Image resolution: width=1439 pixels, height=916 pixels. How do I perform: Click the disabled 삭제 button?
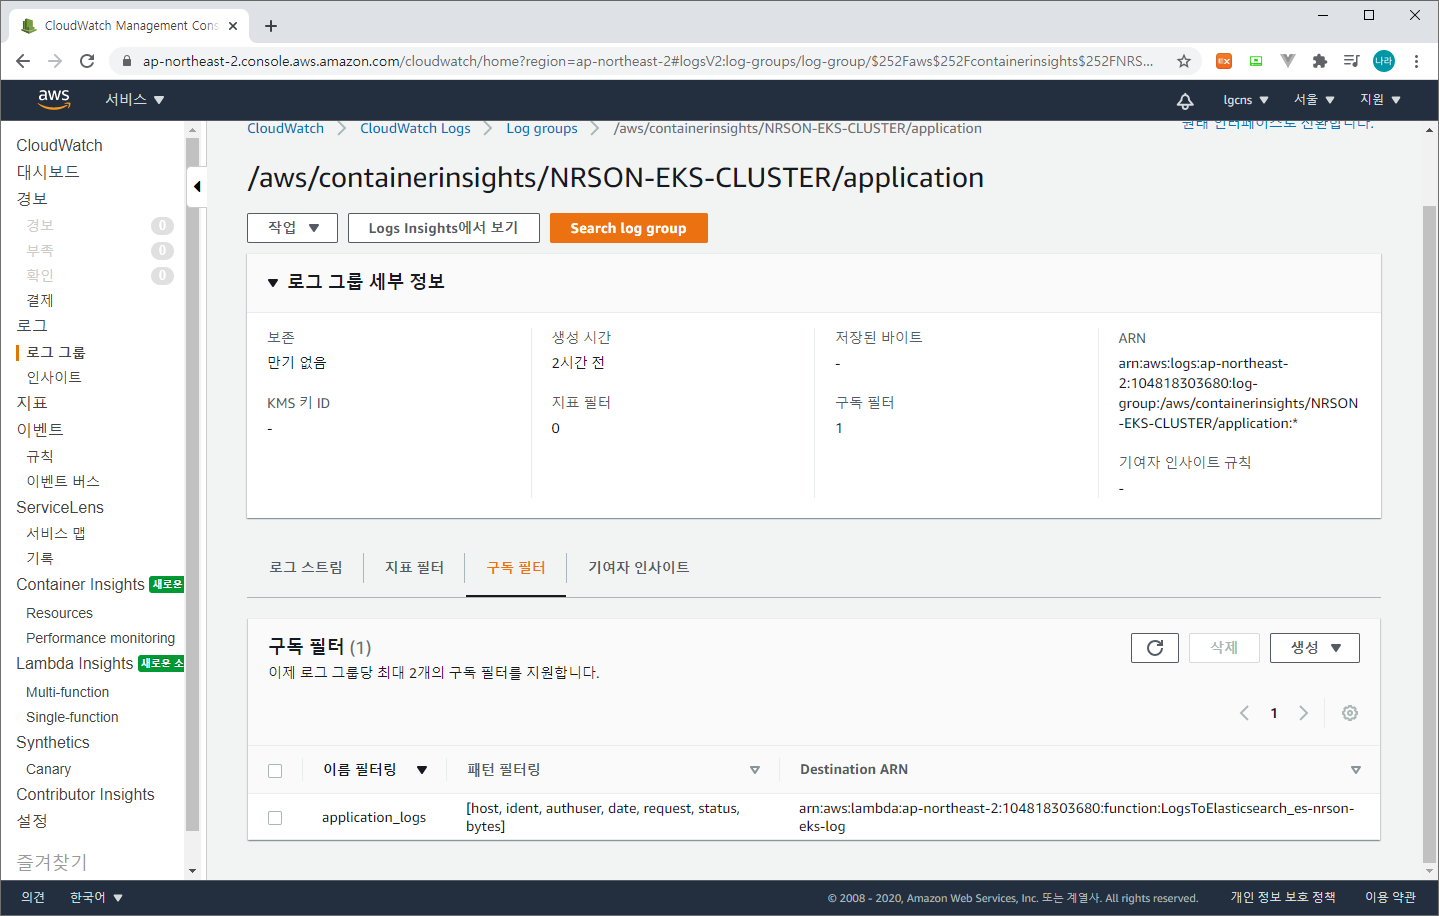tap(1225, 648)
